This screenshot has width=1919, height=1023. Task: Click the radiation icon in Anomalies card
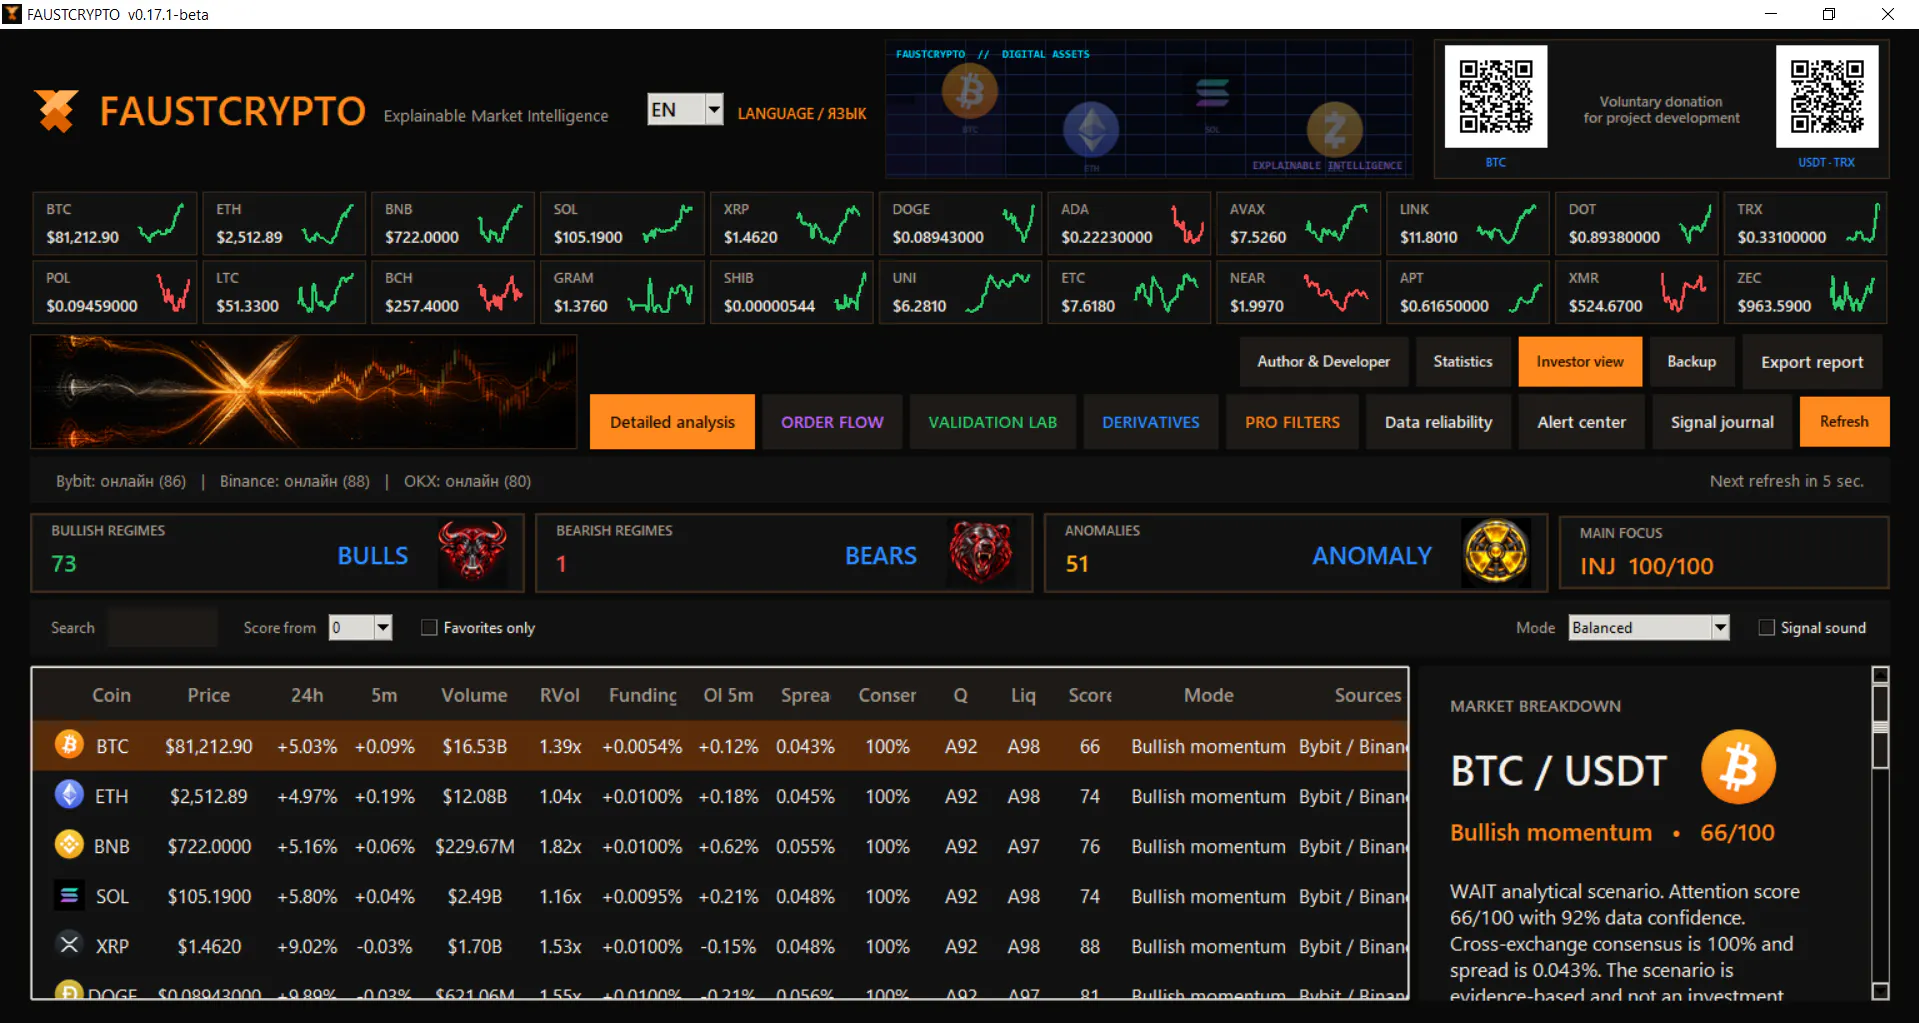click(x=1495, y=552)
